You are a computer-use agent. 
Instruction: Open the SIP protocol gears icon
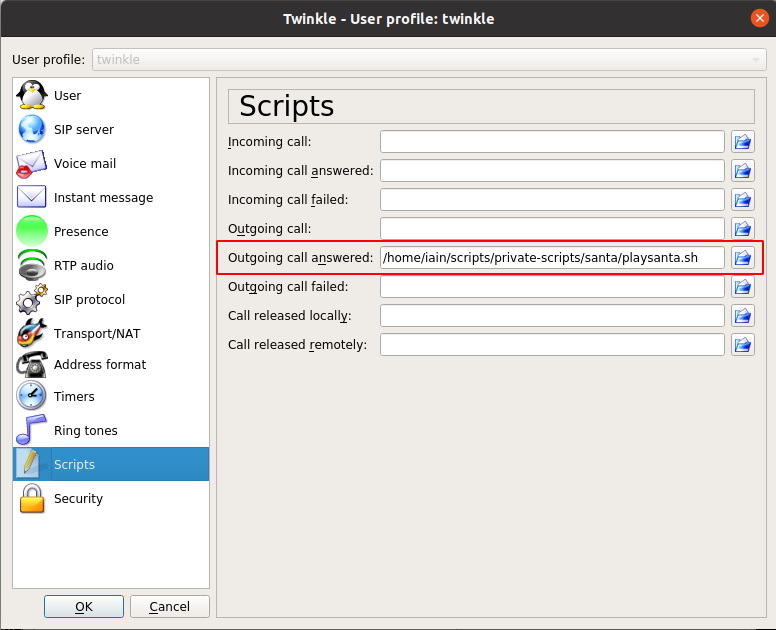[32, 299]
